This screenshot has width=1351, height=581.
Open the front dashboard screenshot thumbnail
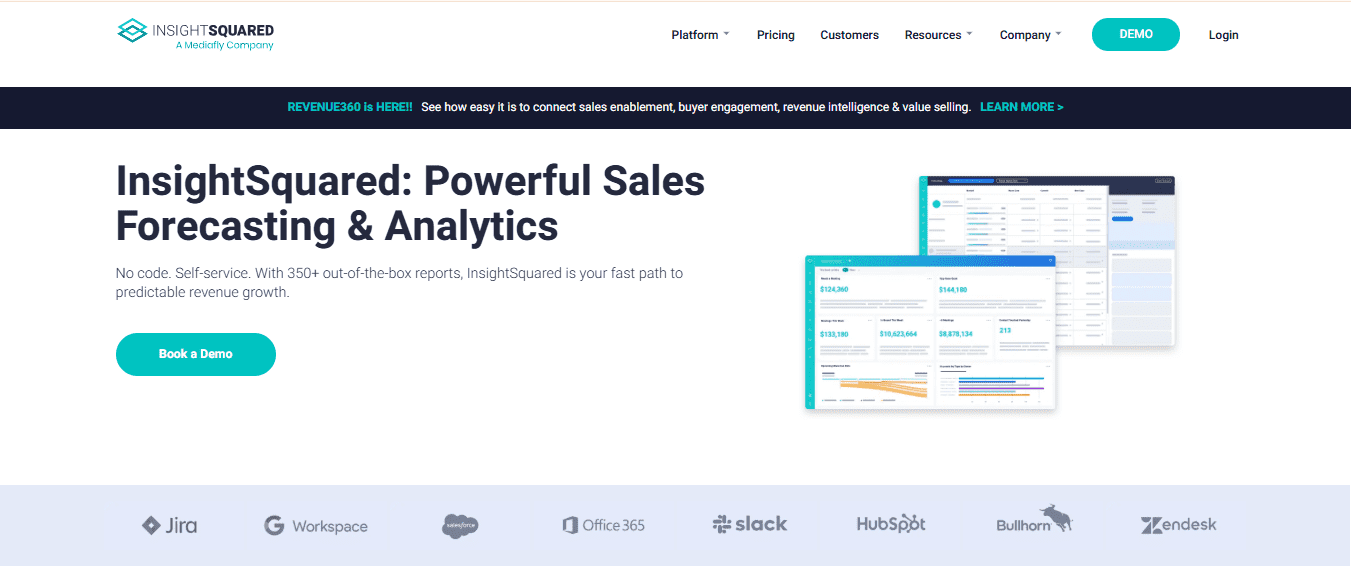tap(930, 332)
